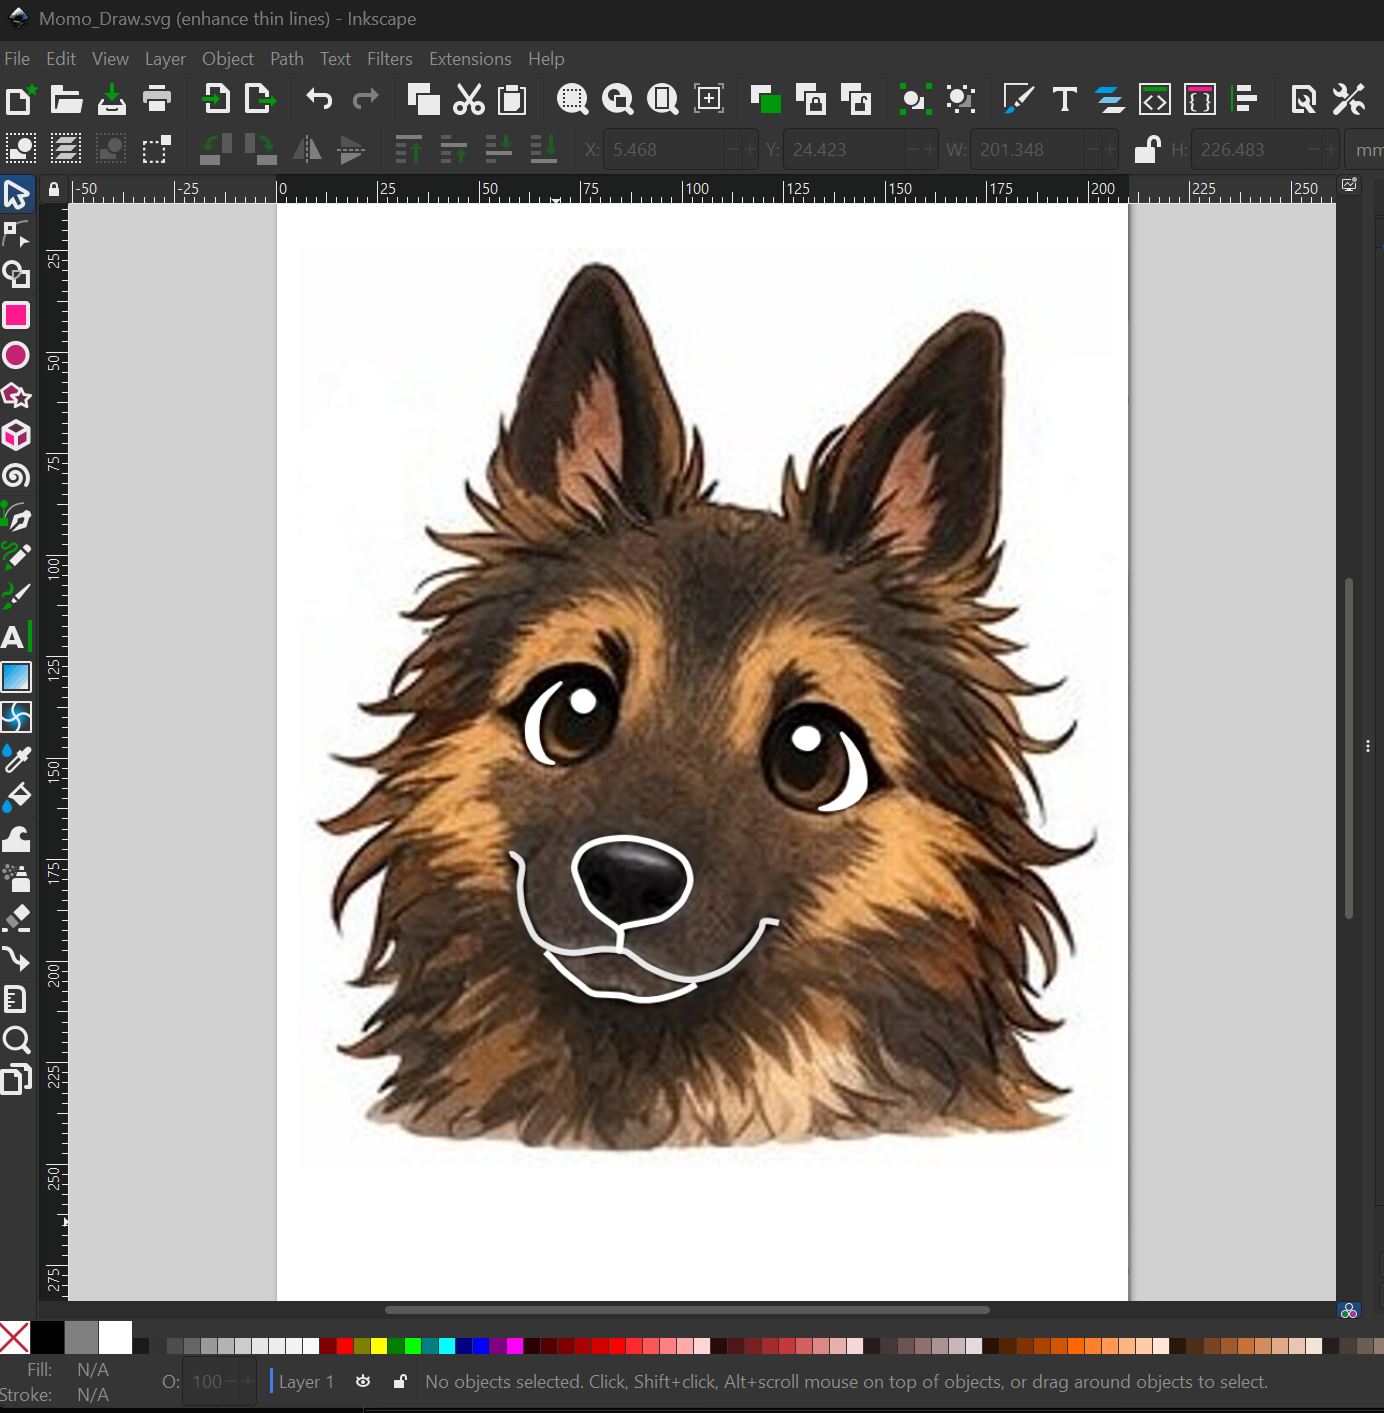Select the Eraser tool
This screenshot has width=1384, height=1413.
coord(16,918)
